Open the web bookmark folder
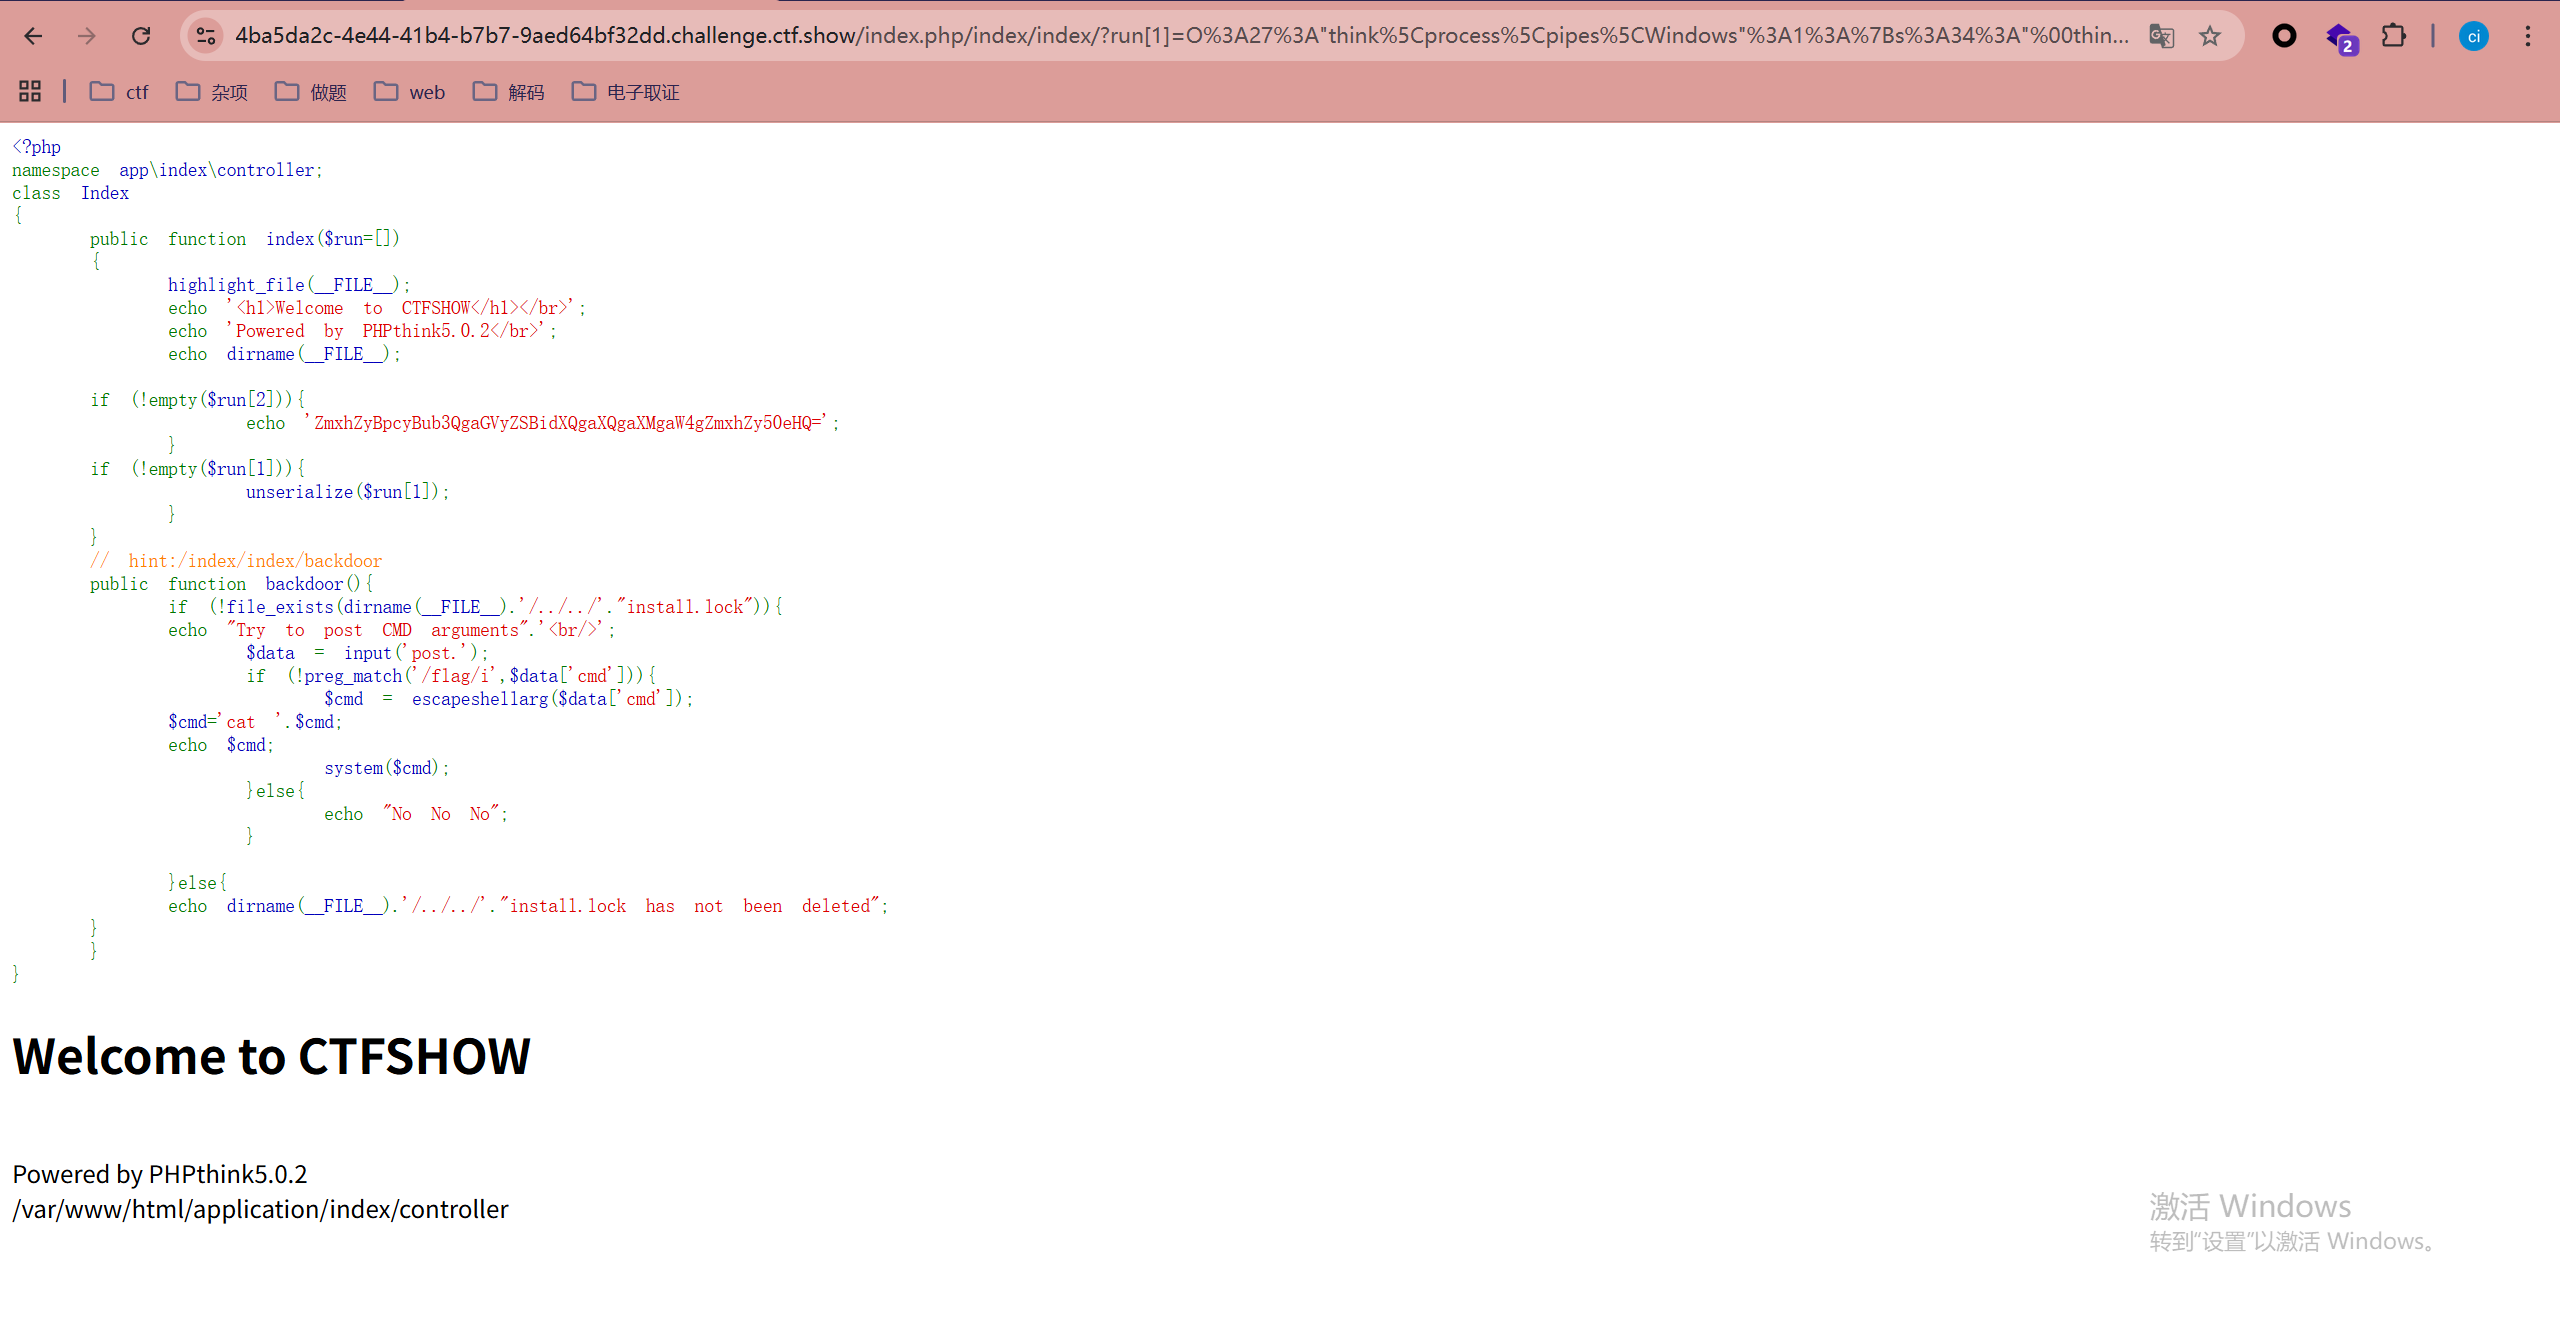Screen dimensions: 2560x1319 click(x=410, y=92)
